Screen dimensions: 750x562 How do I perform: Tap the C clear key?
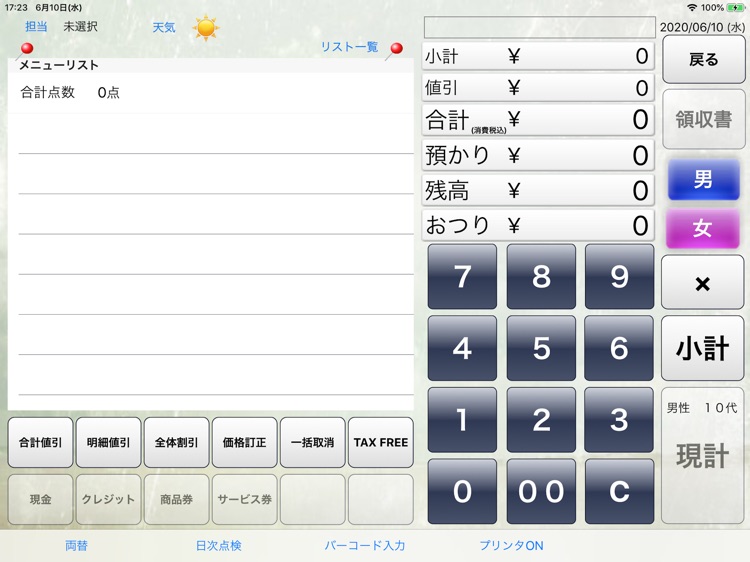click(x=619, y=491)
